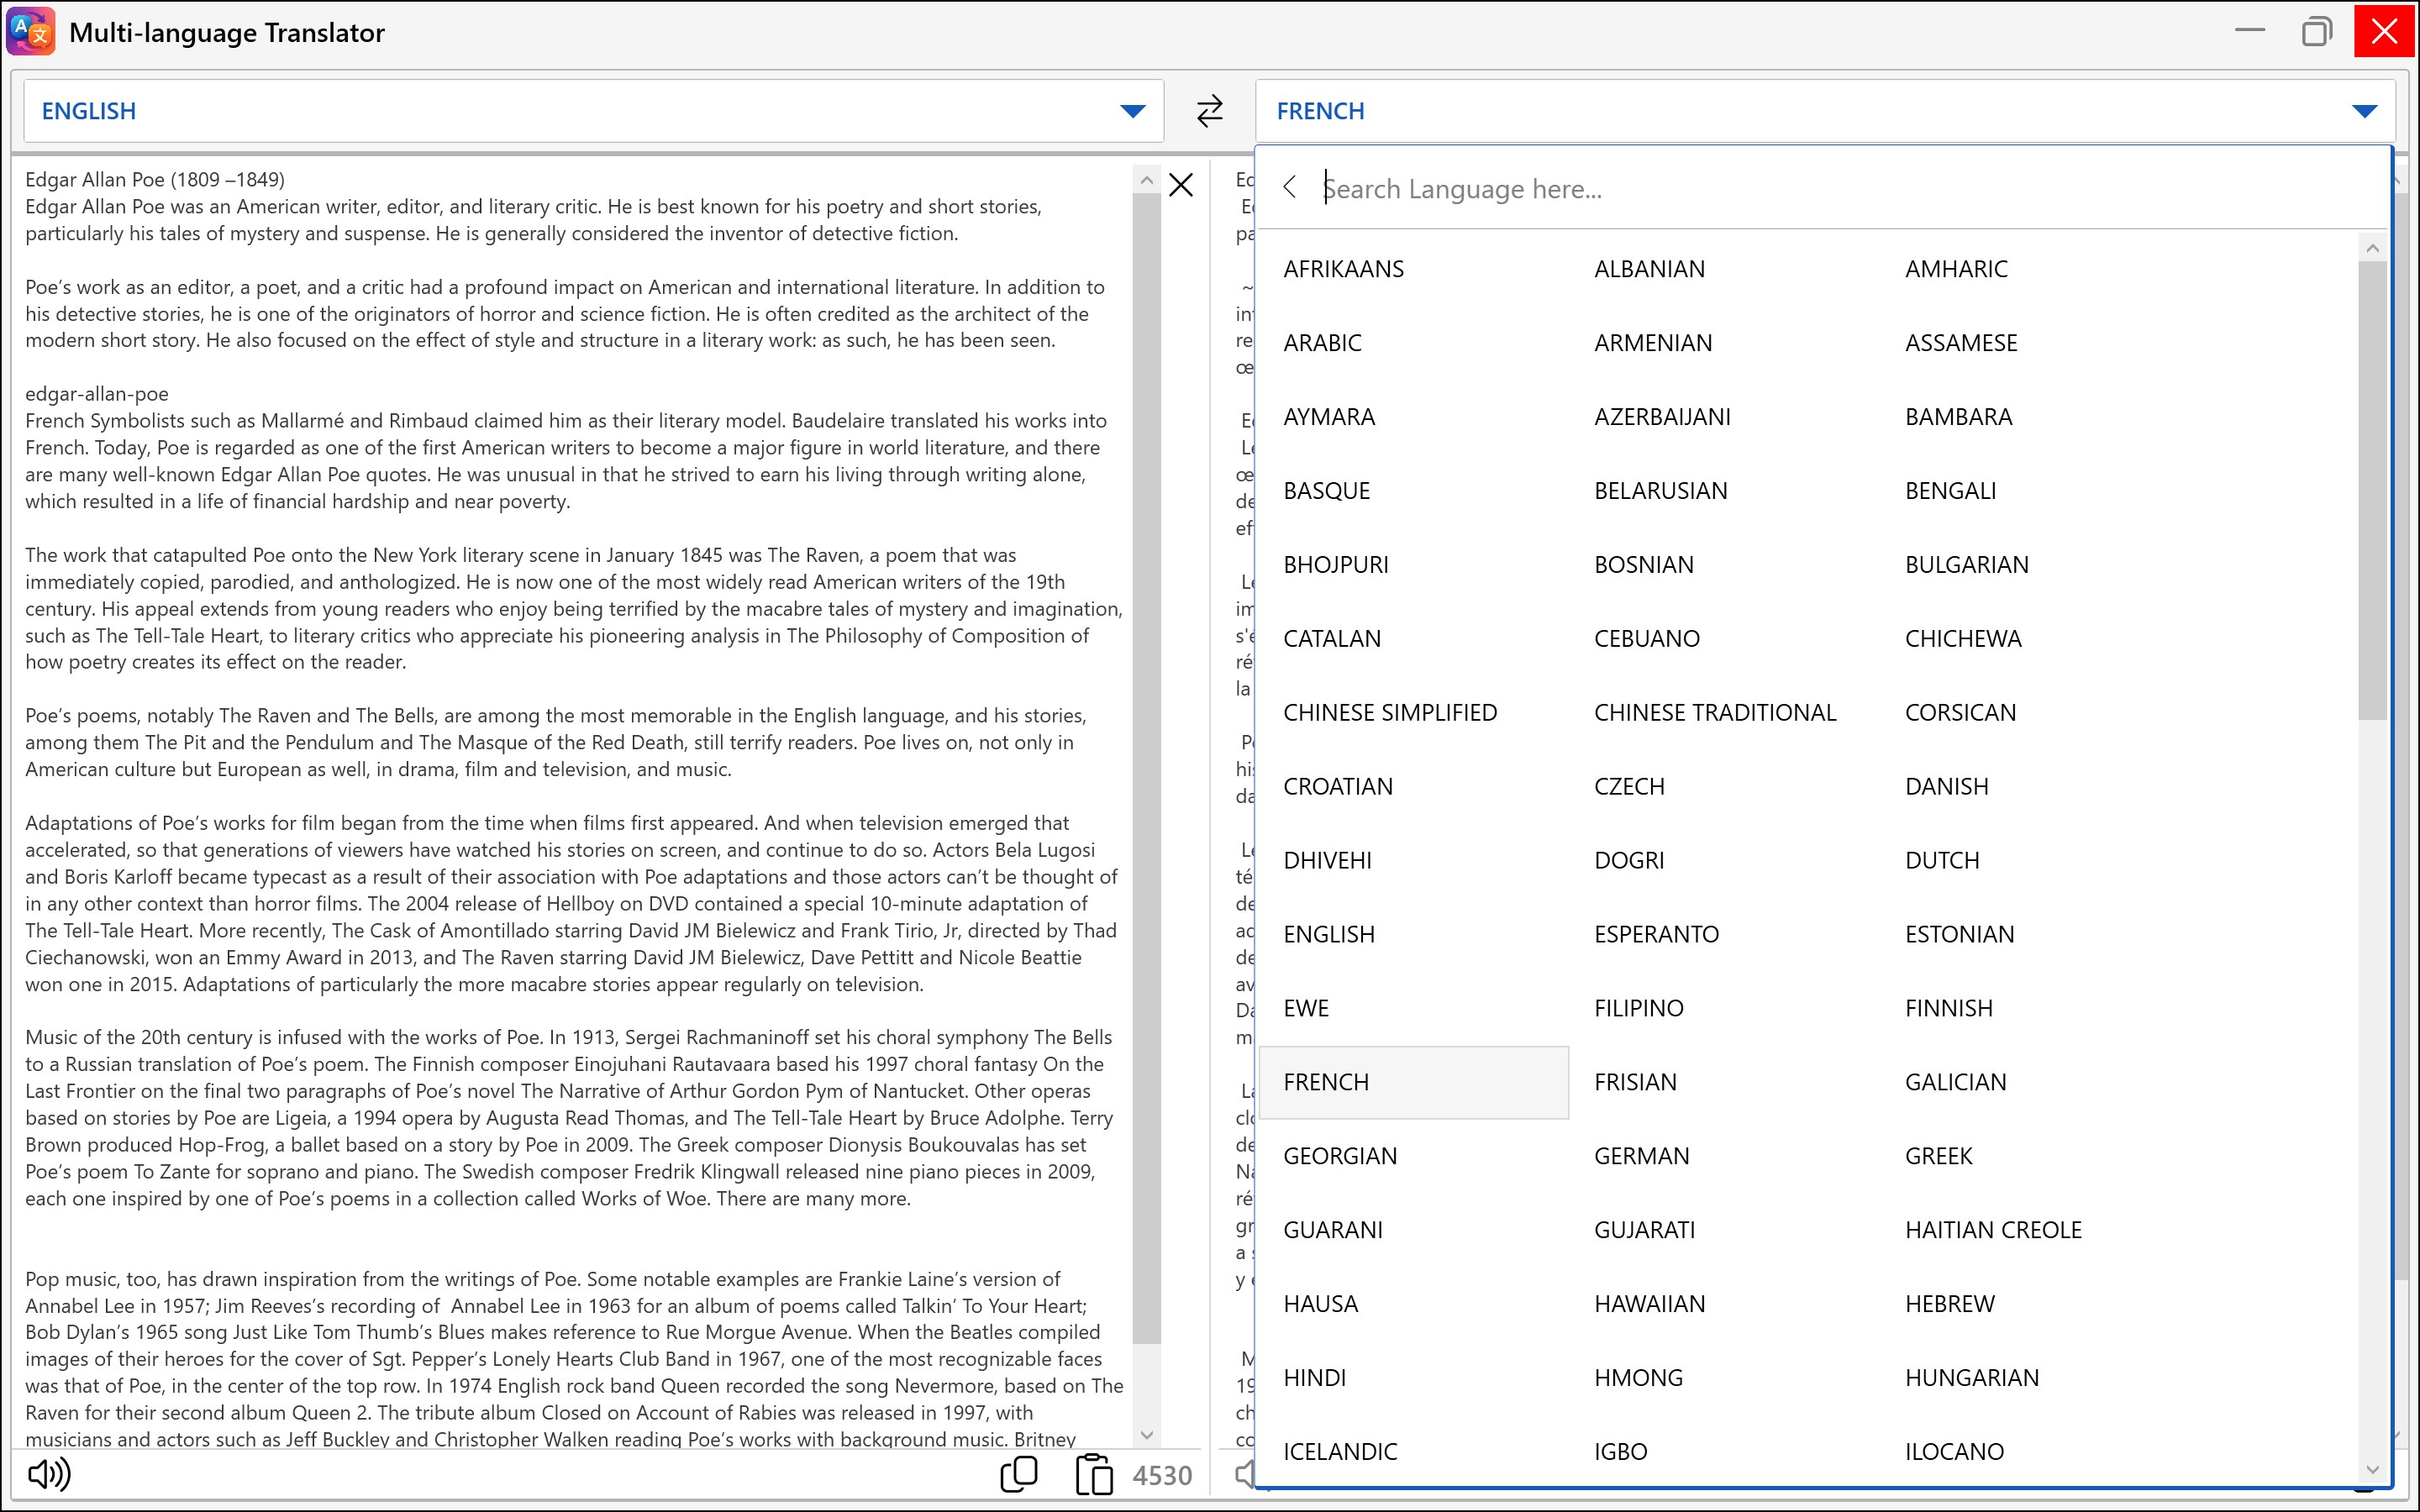
Task: Open the ENGLISH source language dropdown
Action: 1132,111
